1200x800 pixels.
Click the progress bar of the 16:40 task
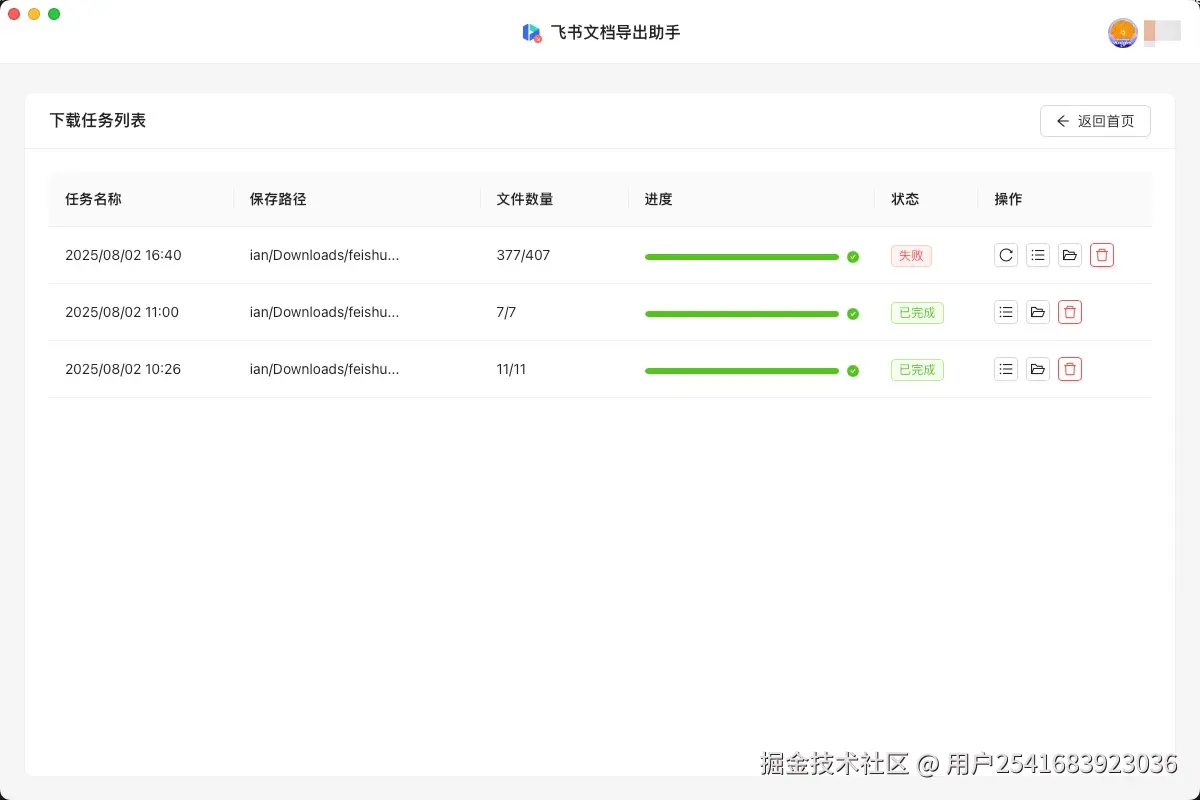click(x=742, y=256)
